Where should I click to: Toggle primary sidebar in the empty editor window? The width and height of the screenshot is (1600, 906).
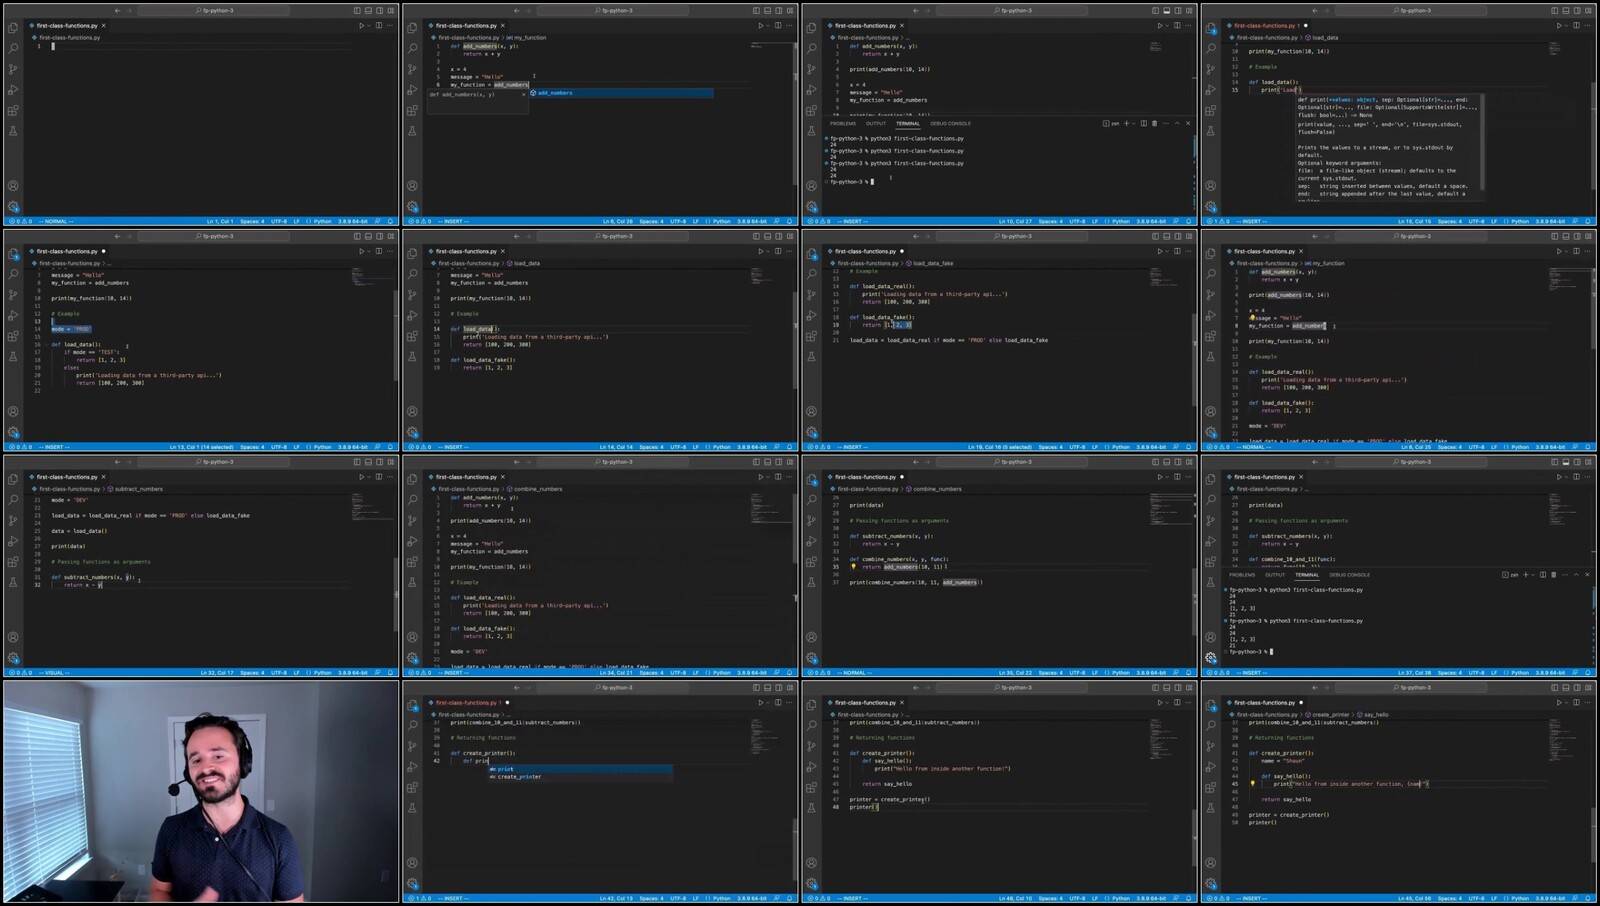pos(357,11)
